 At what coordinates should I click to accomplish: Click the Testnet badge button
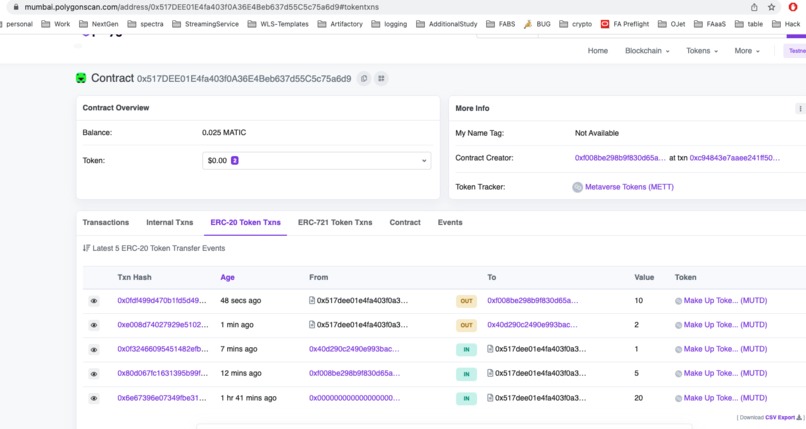point(795,51)
